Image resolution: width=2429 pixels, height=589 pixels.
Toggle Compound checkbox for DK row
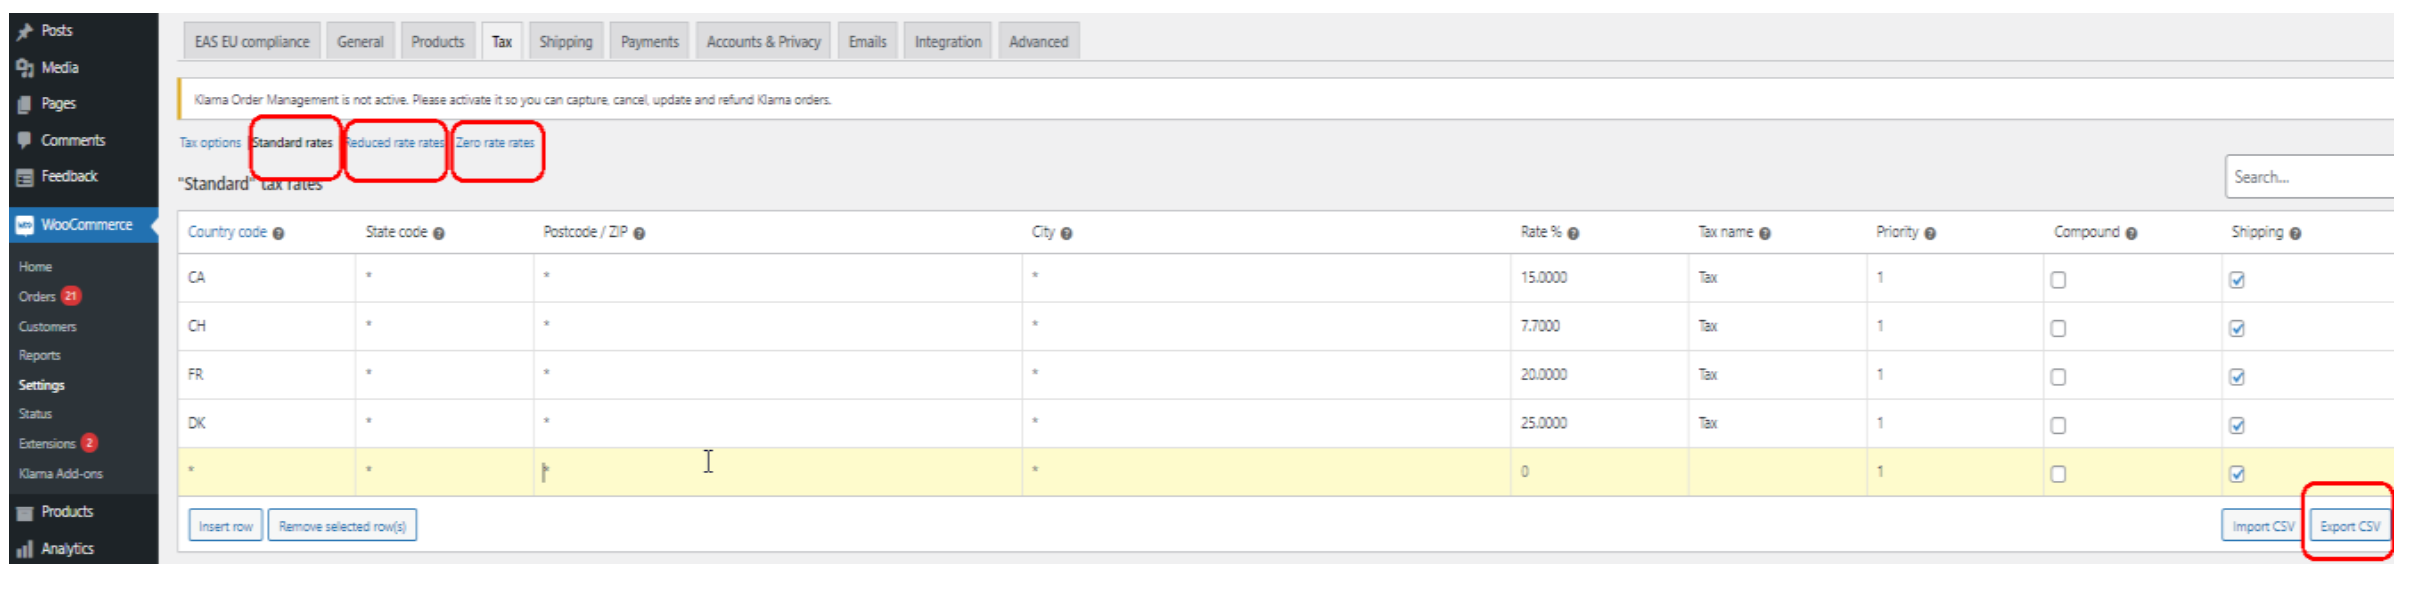point(2058,426)
